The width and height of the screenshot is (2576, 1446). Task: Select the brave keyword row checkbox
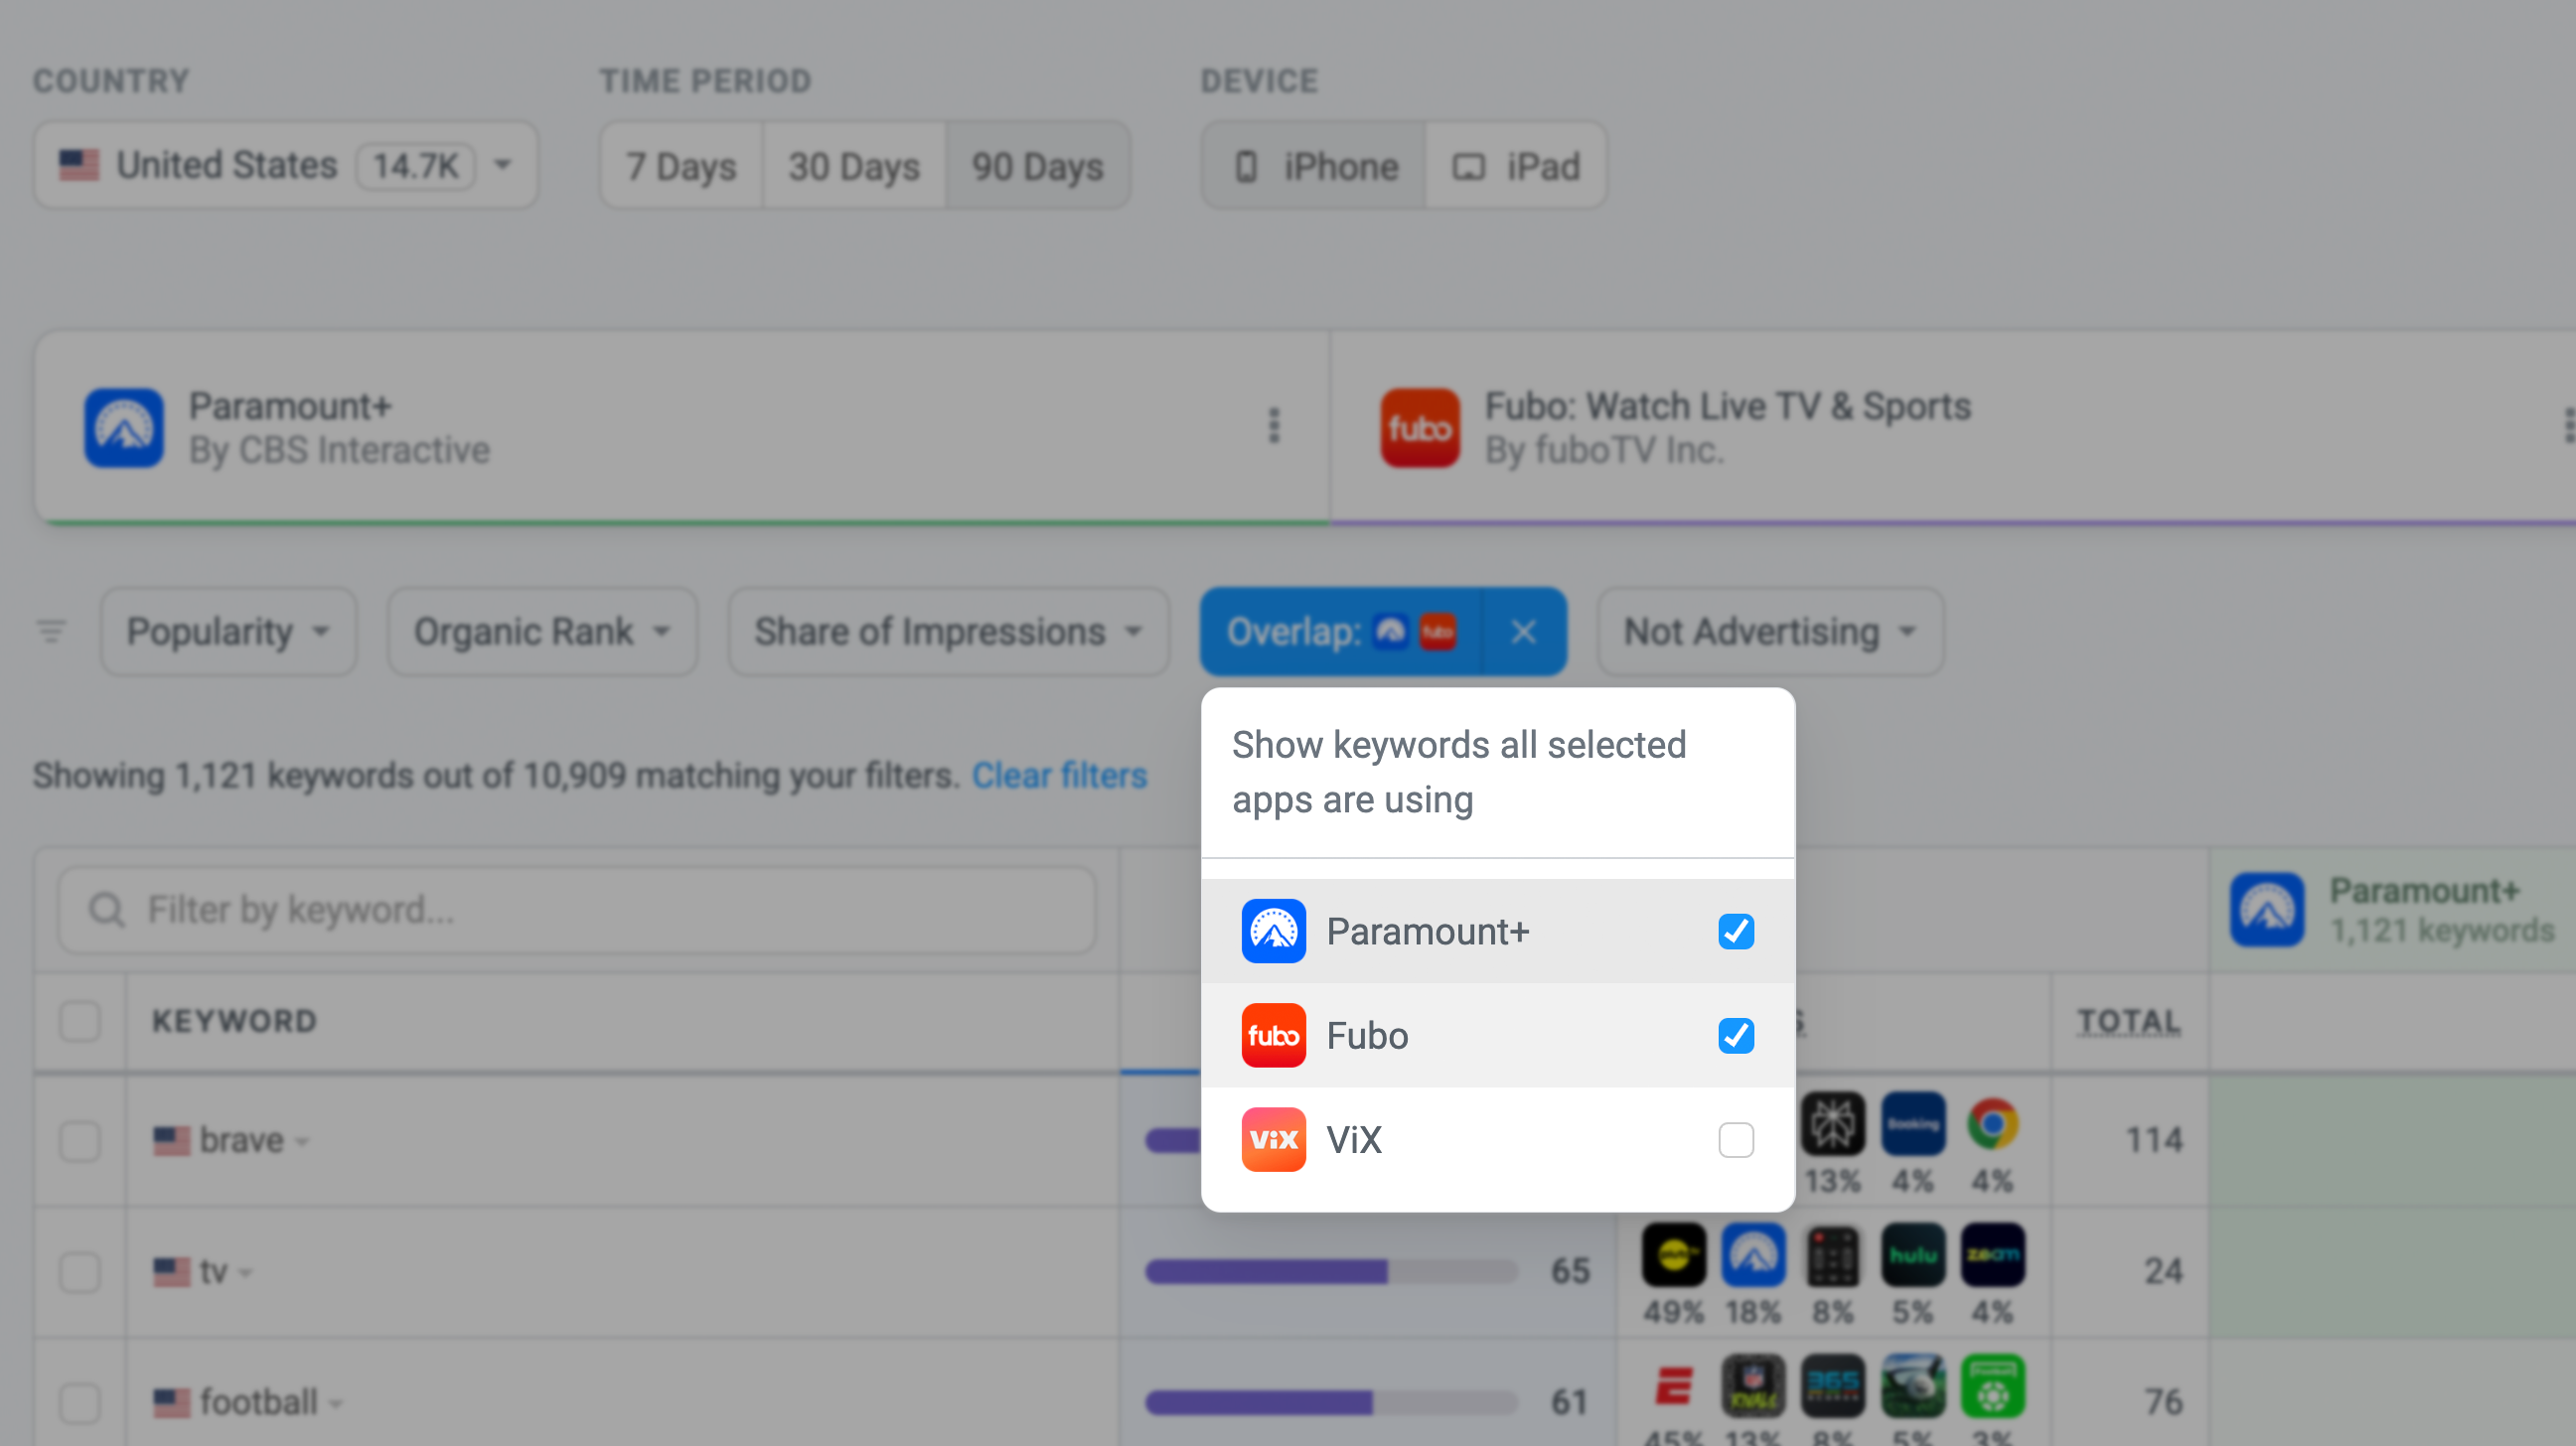point(80,1140)
